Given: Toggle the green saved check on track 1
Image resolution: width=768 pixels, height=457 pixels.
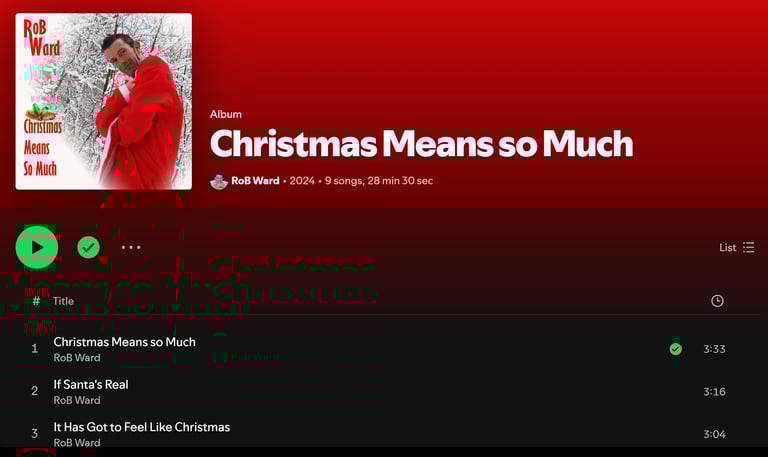Looking at the screenshot, I should pos(675,349).
